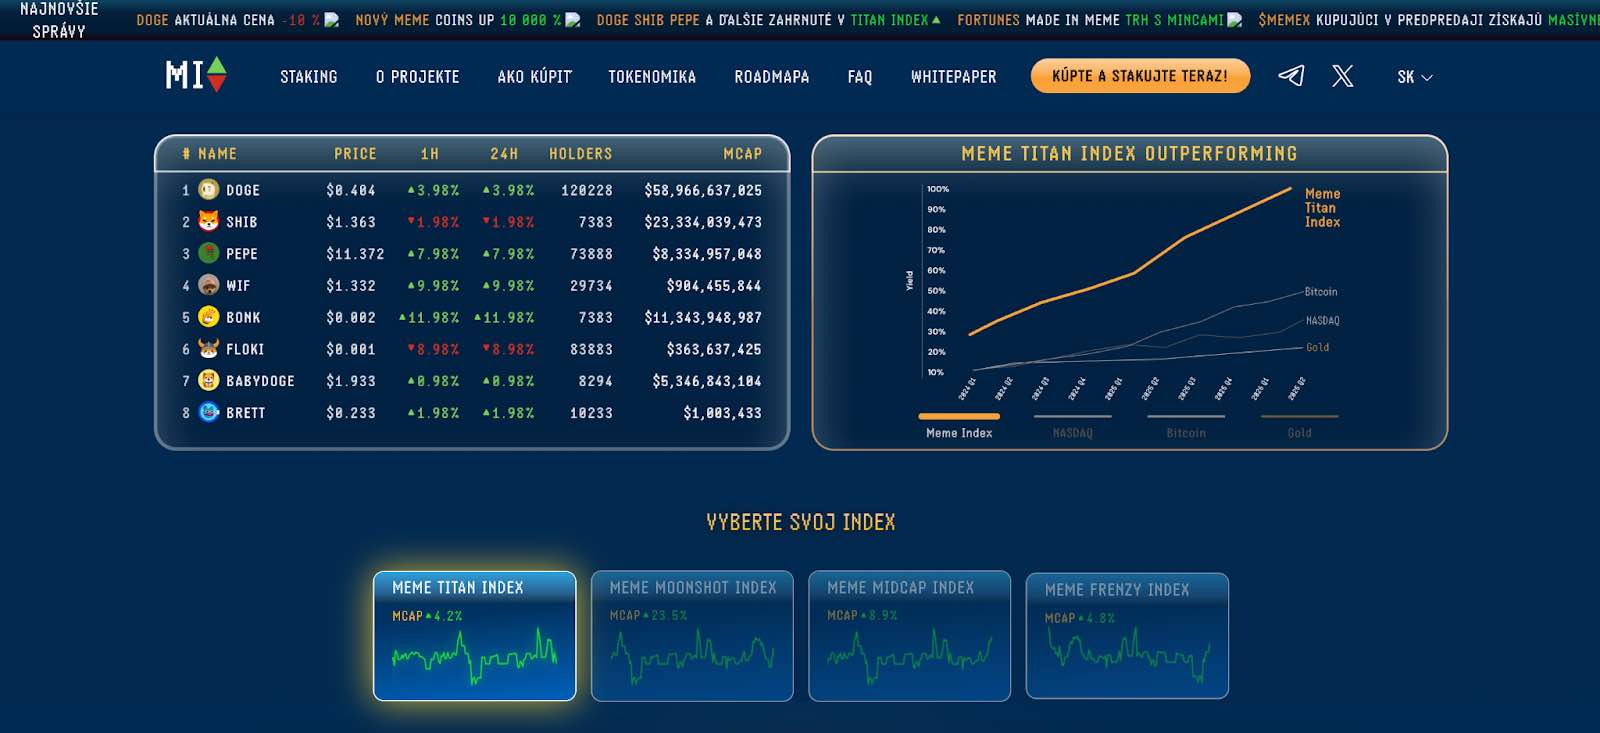Select the Meme Moonshot Index card

[x=692, y=636]
